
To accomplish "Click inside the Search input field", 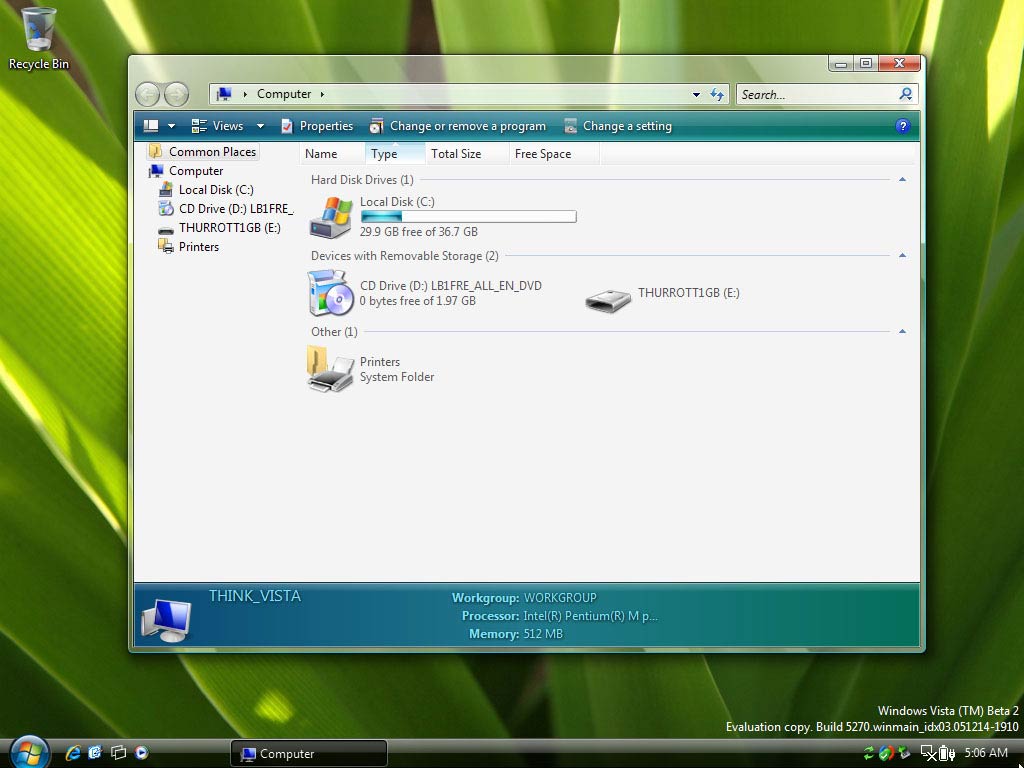I will pos(818,95).
